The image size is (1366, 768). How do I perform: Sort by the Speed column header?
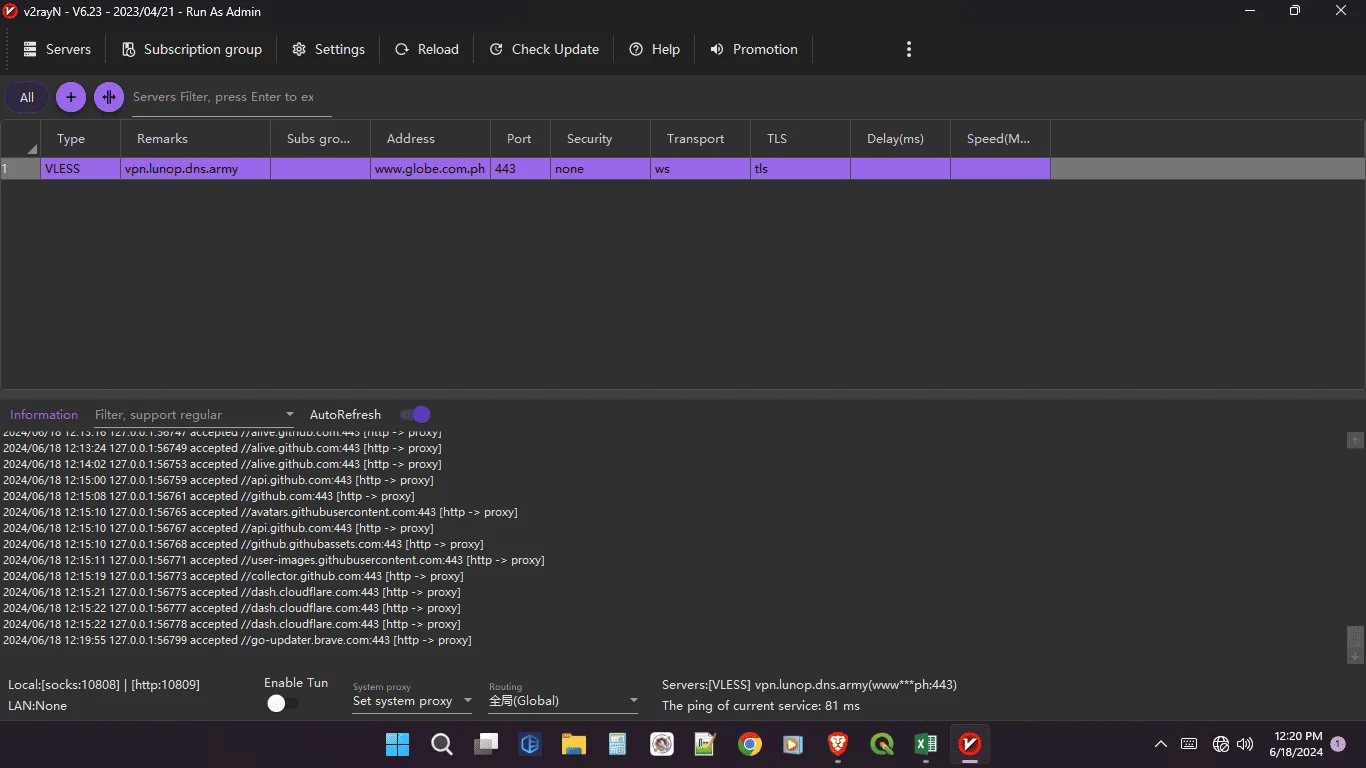point(998,139)
